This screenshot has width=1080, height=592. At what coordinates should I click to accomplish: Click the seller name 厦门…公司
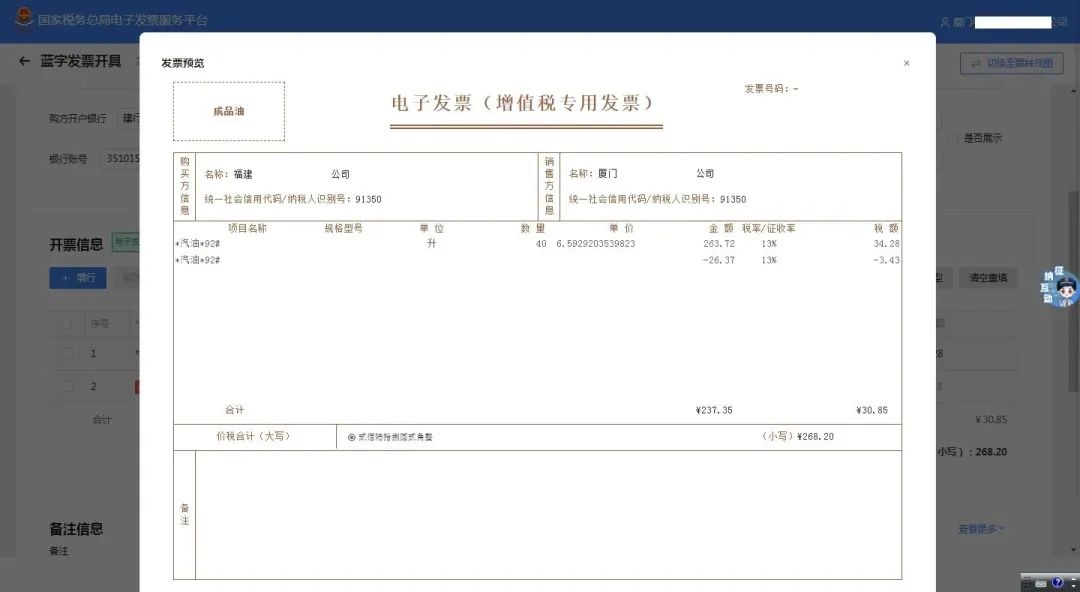click(656, 174)
